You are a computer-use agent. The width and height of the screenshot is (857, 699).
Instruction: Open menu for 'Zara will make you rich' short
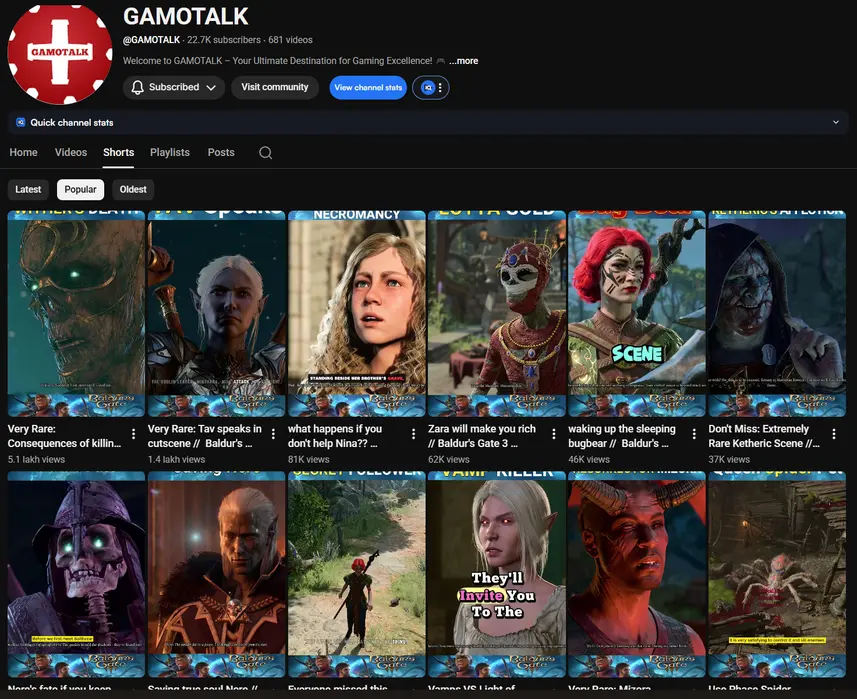(554, 434)
